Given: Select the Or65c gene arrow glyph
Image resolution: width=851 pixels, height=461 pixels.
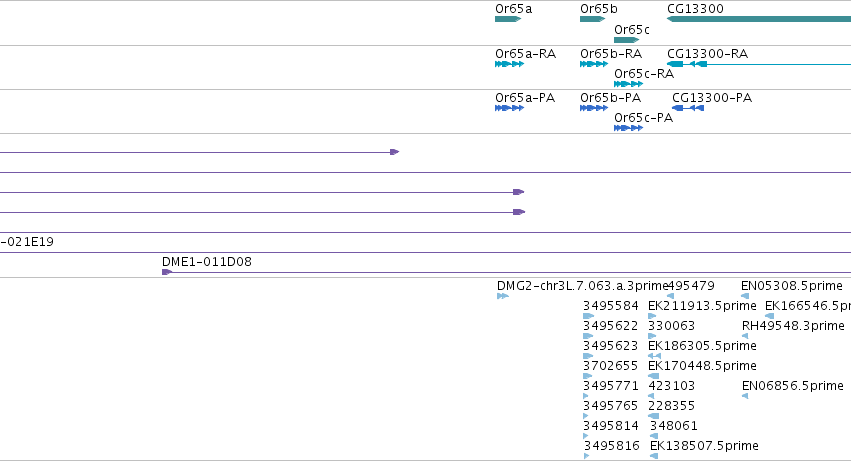Looking at the screenshot, I should 627,40.
